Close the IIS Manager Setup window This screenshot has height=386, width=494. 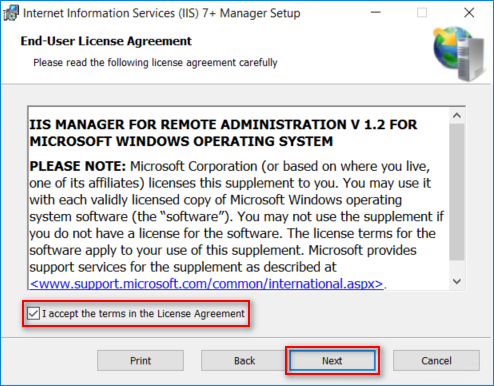coord(469,13)
